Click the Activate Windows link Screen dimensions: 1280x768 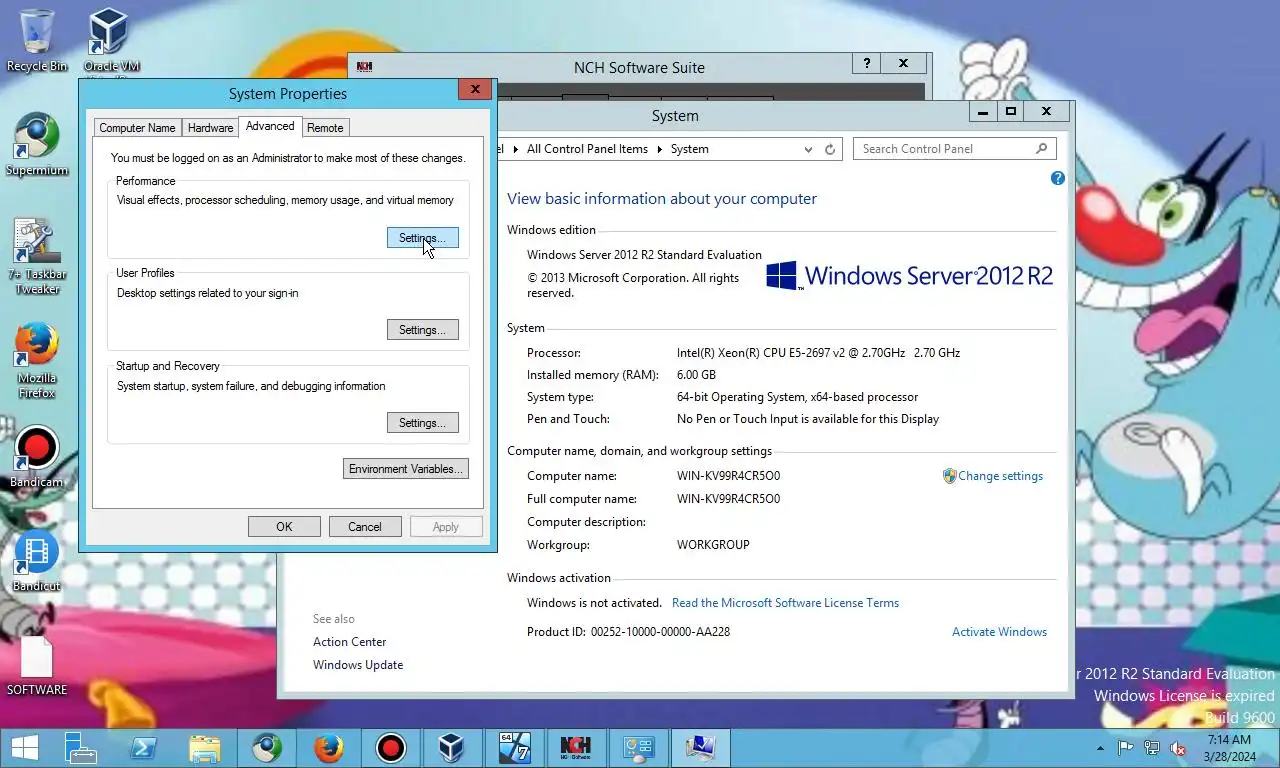[999, 632]
